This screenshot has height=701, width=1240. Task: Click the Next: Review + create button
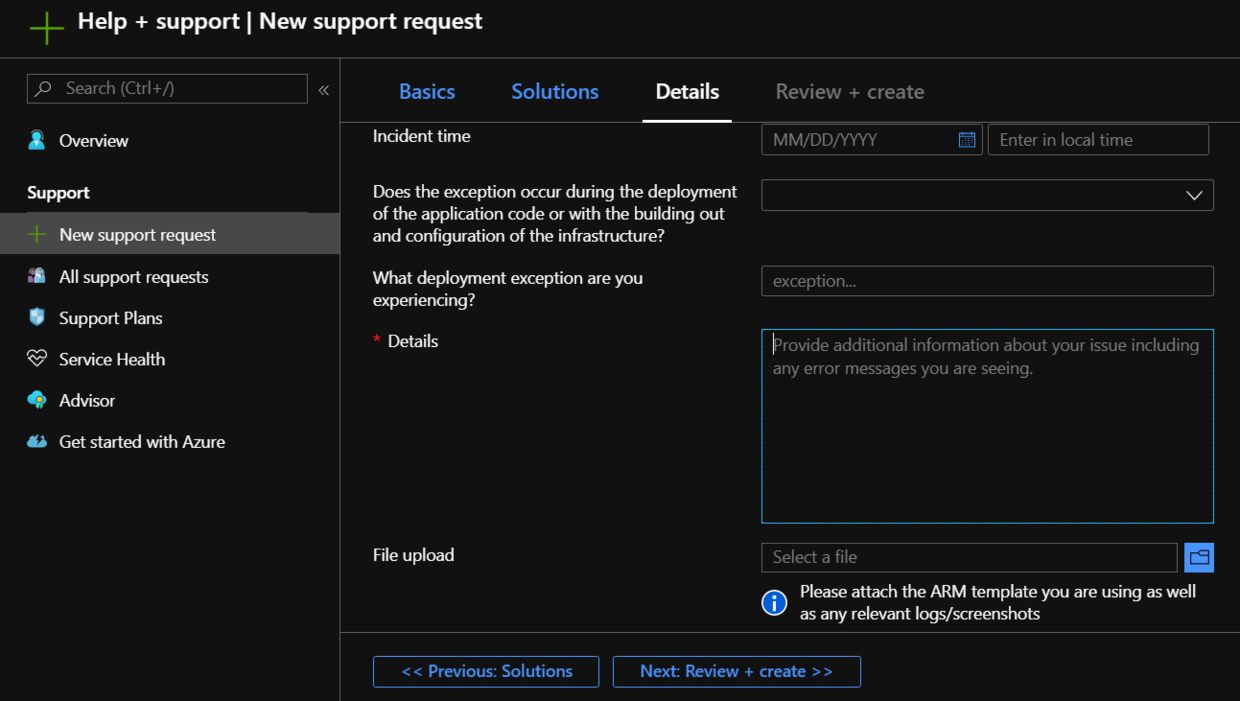click(736, 671)
